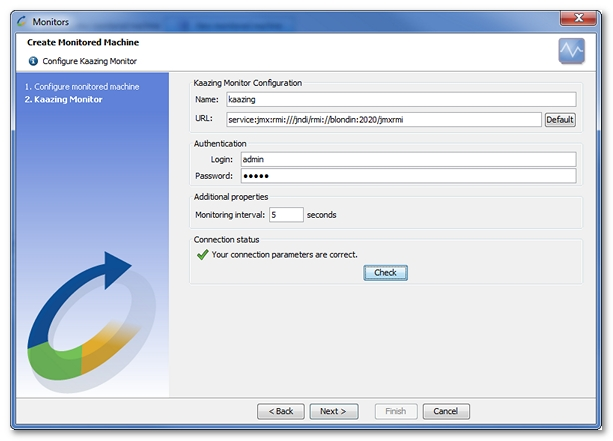Click the 'Your connection parameters are correct.' message
This screenshot has height=441, width=613.
pyautogui.click(x=285, y=255)
